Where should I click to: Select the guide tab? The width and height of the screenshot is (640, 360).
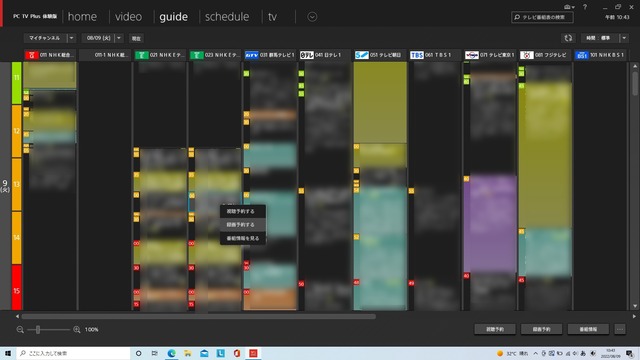173,17
